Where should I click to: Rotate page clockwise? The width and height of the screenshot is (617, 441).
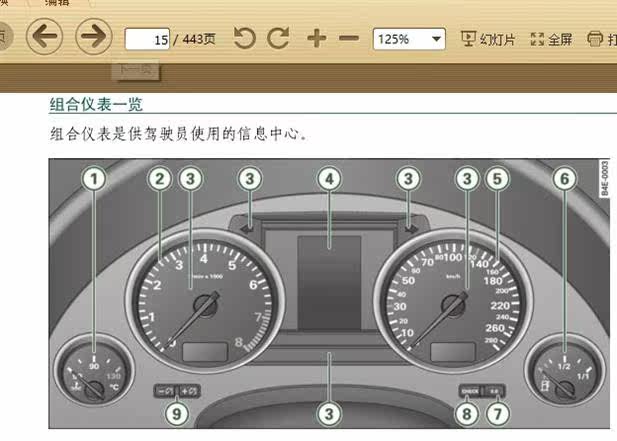(x=279, y=38)
